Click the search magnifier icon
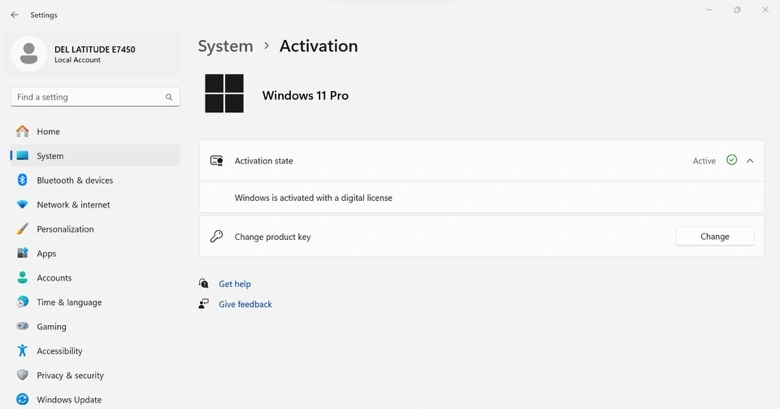This screenshot has width=780, height=409. coord(169,97)
